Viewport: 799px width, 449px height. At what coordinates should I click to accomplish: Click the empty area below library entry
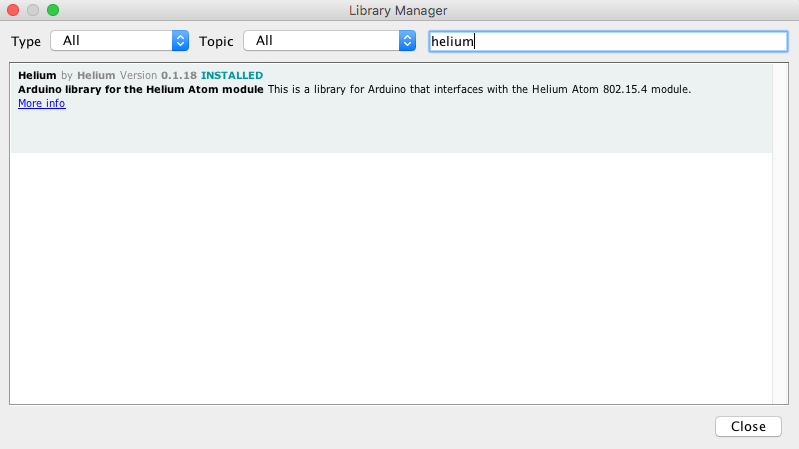[390, 280]
